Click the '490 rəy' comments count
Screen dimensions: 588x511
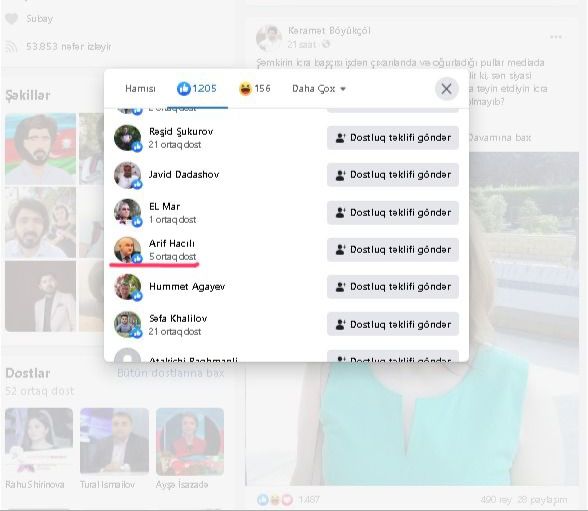496,499
